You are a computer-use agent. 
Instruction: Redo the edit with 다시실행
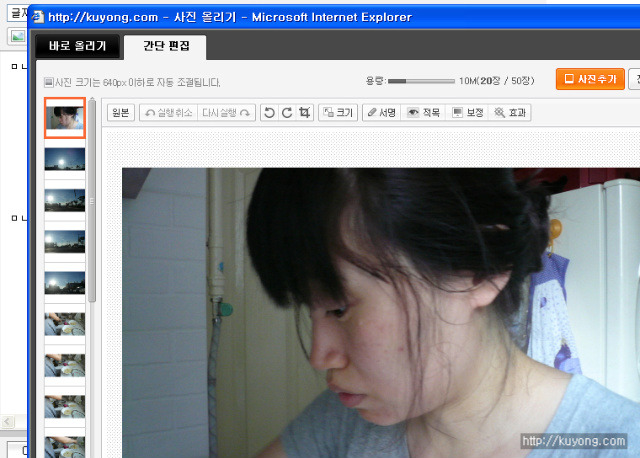227,113
